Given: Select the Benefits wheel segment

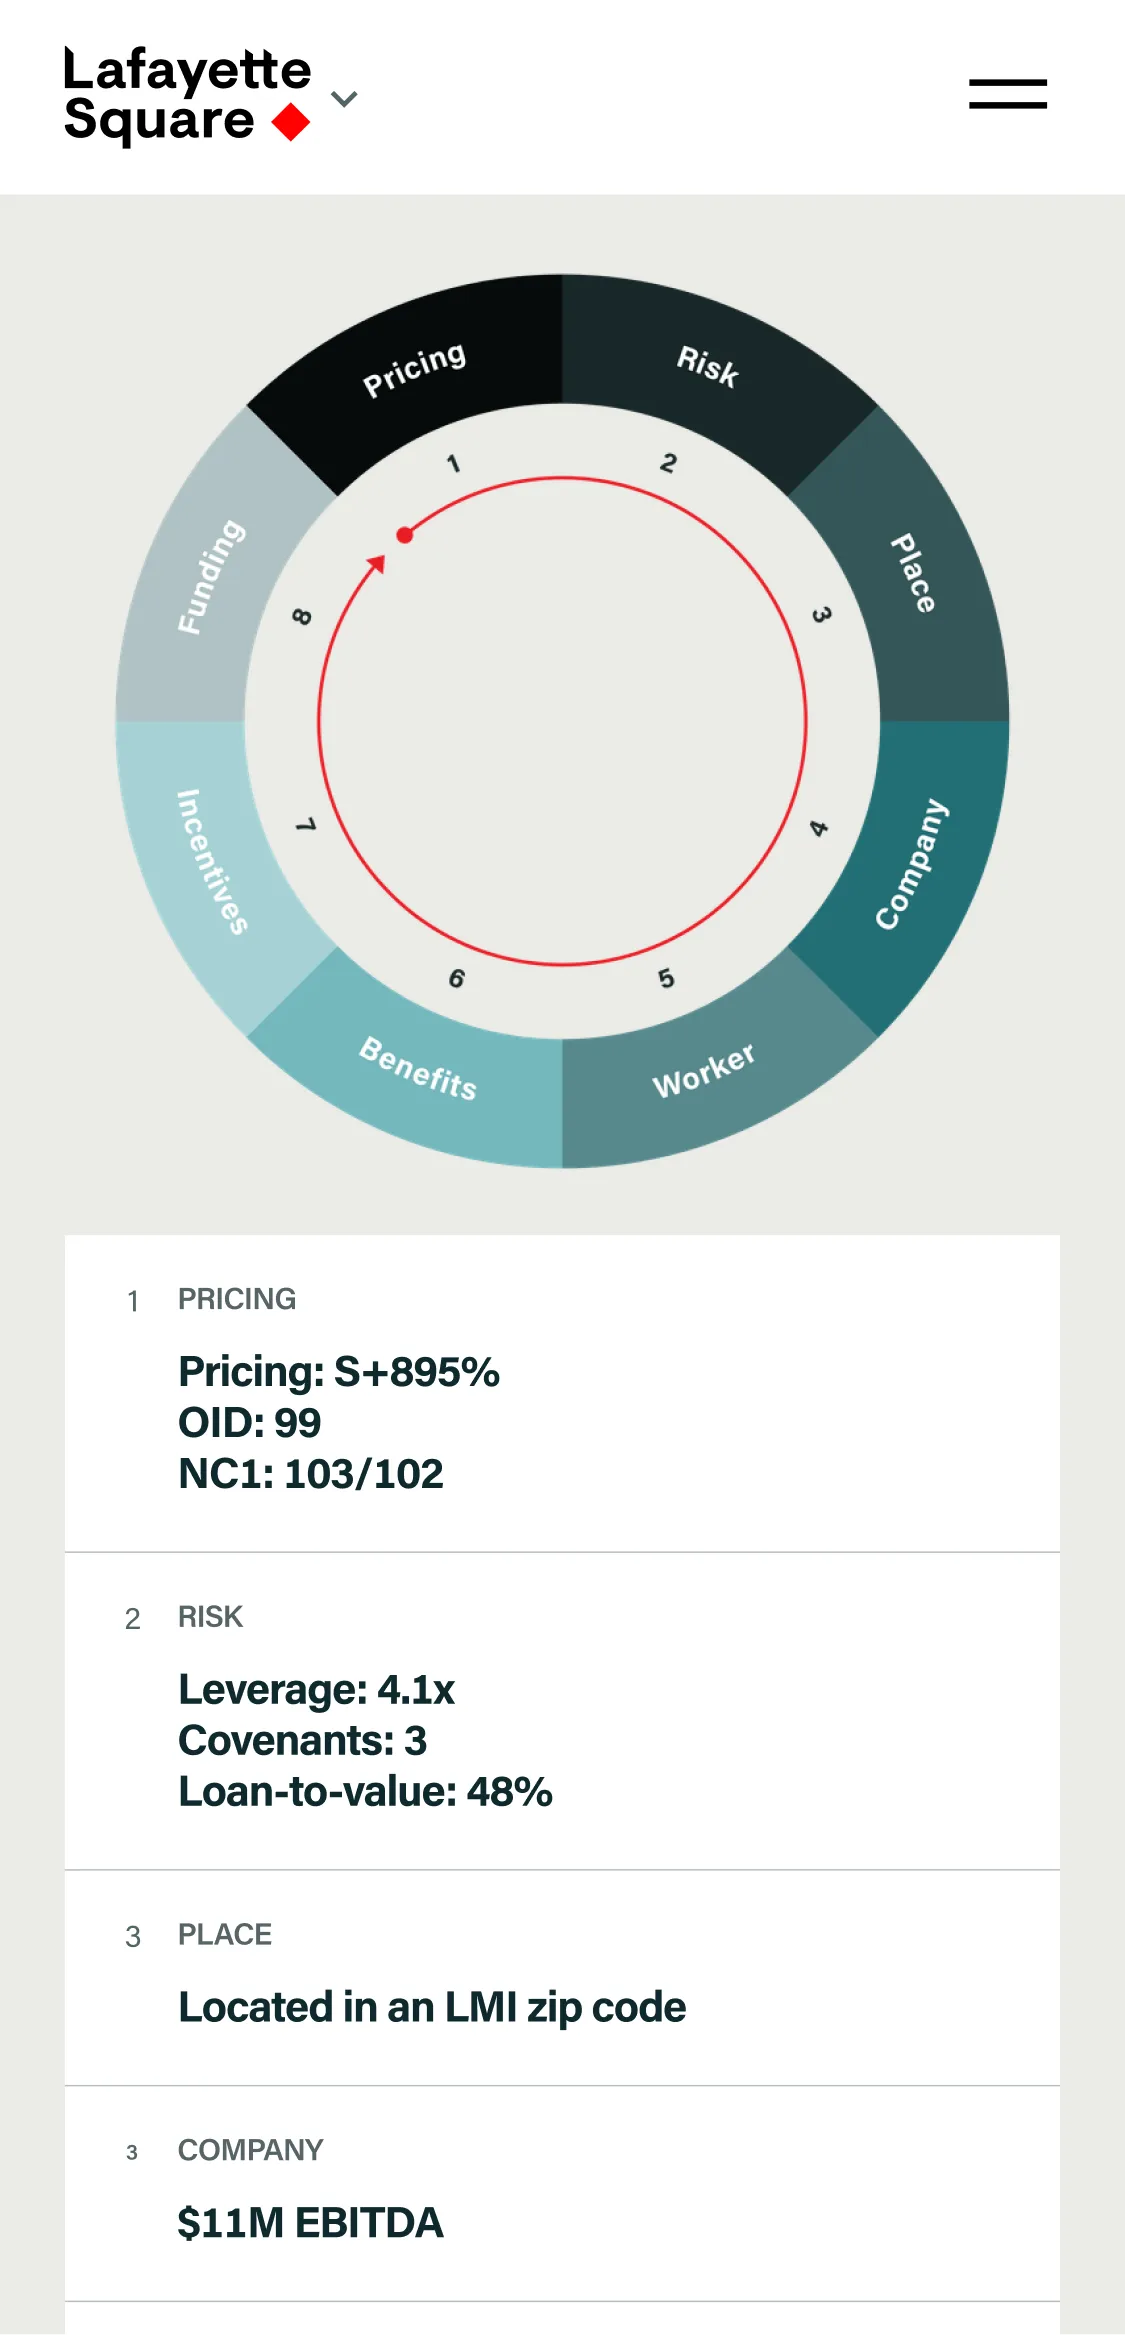Looking at the screenshot, I should [x=418, y=1068].
